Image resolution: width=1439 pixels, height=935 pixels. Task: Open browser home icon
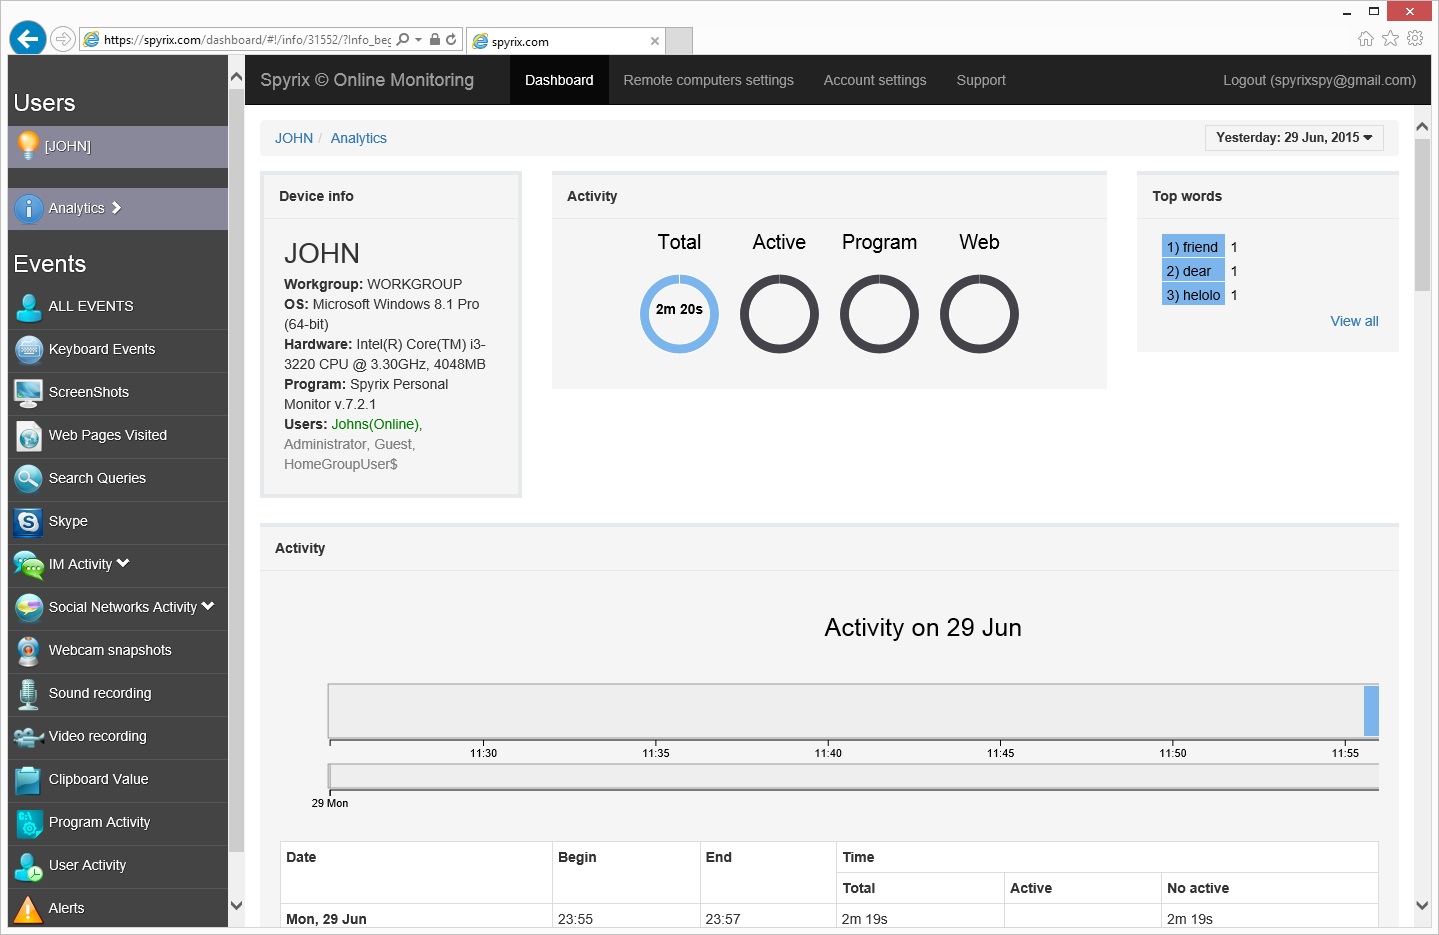tap(1366, 38)
